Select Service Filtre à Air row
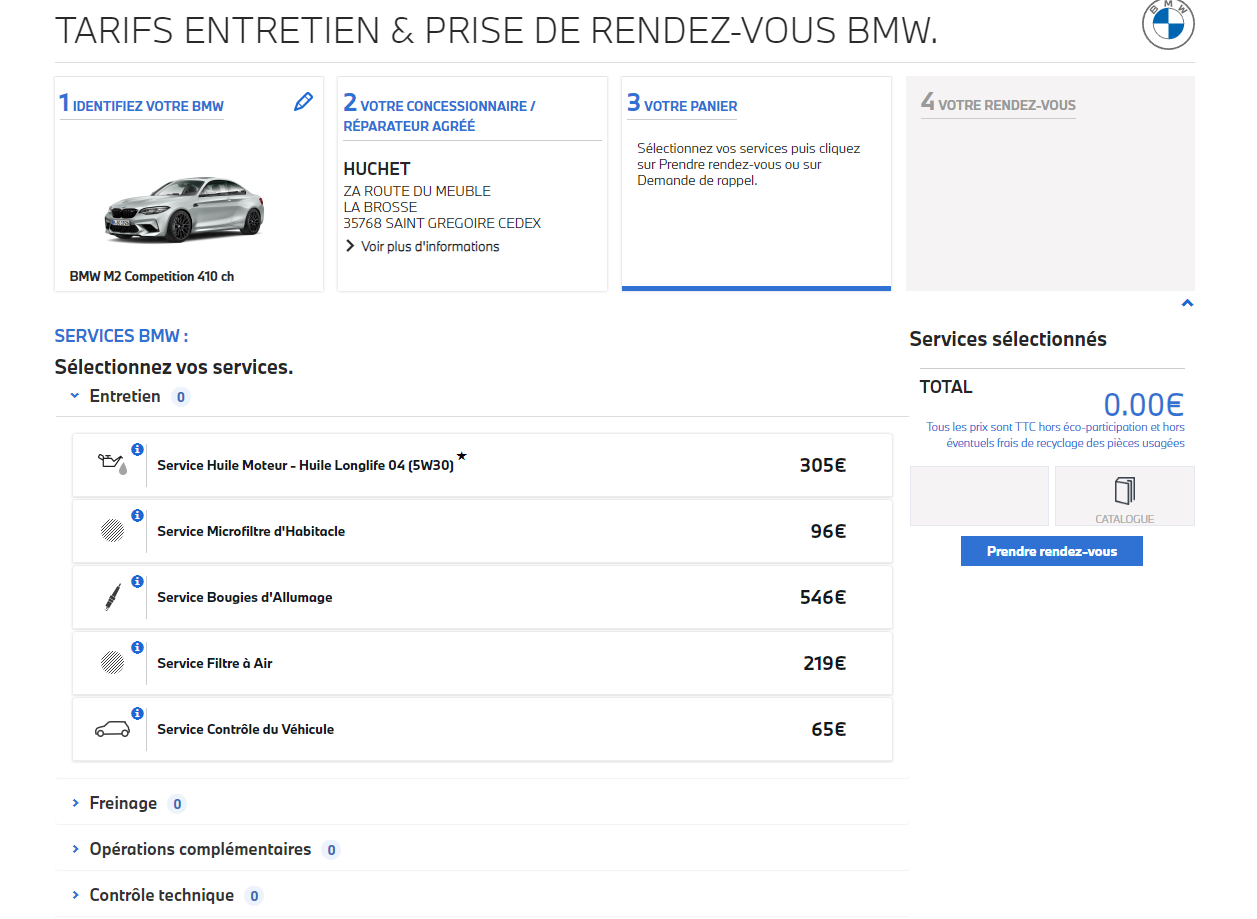 point(482,663)
